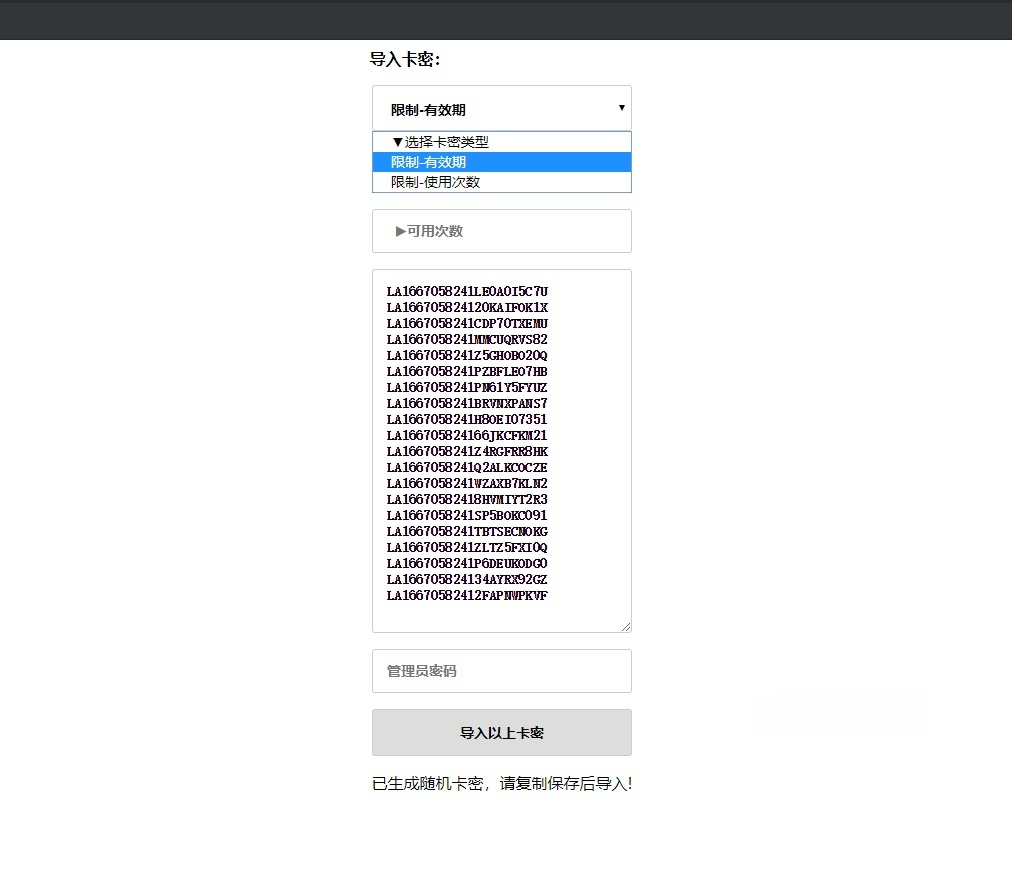Select the 限制-使用次数 option
1012x879 pixels.
click(501, 181)
